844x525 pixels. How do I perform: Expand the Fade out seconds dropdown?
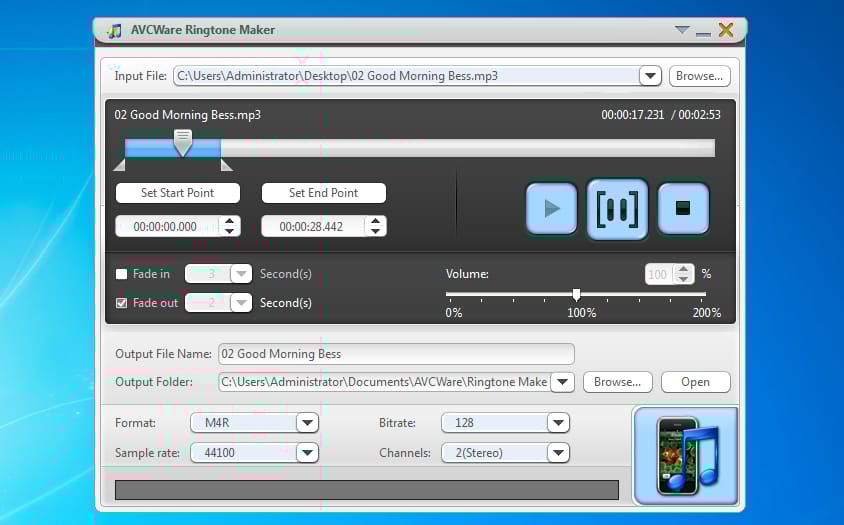(241, 303)
